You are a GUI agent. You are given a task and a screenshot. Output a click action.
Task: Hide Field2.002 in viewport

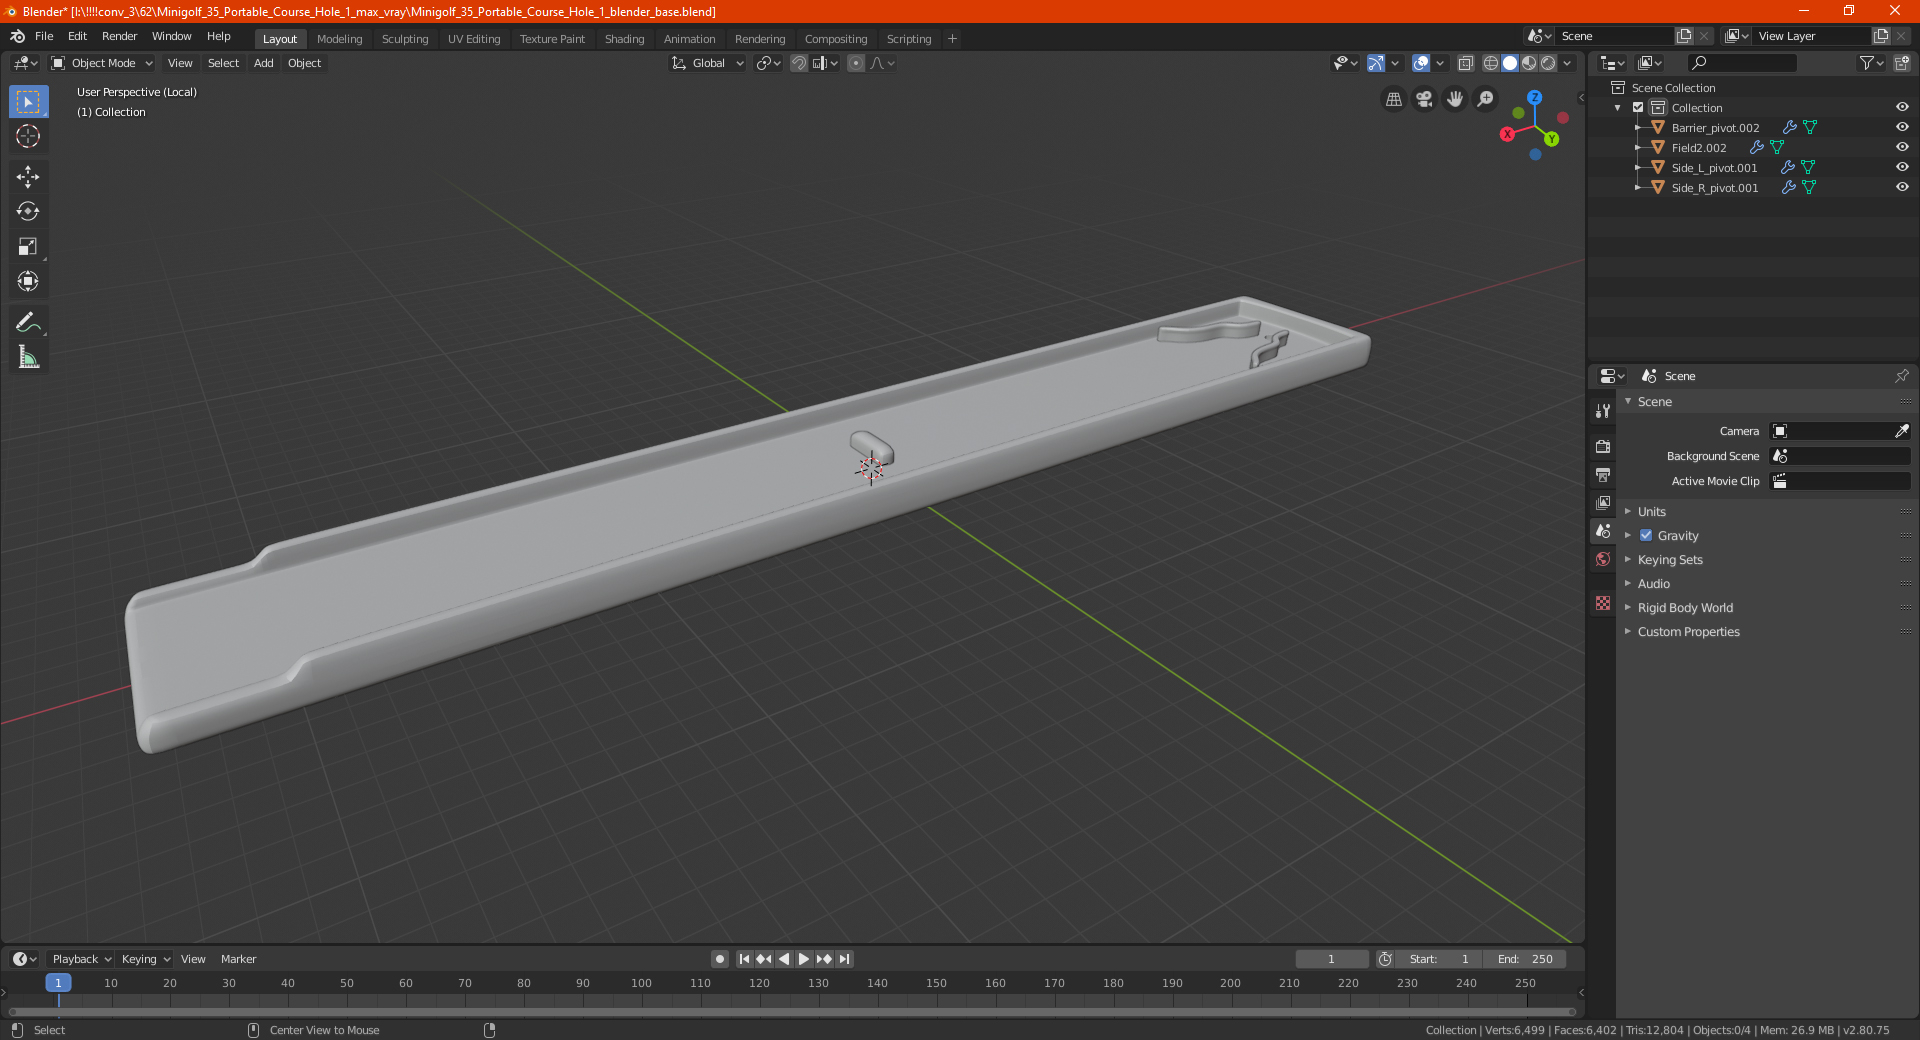pyautogui.click(x=1902, y=147)
